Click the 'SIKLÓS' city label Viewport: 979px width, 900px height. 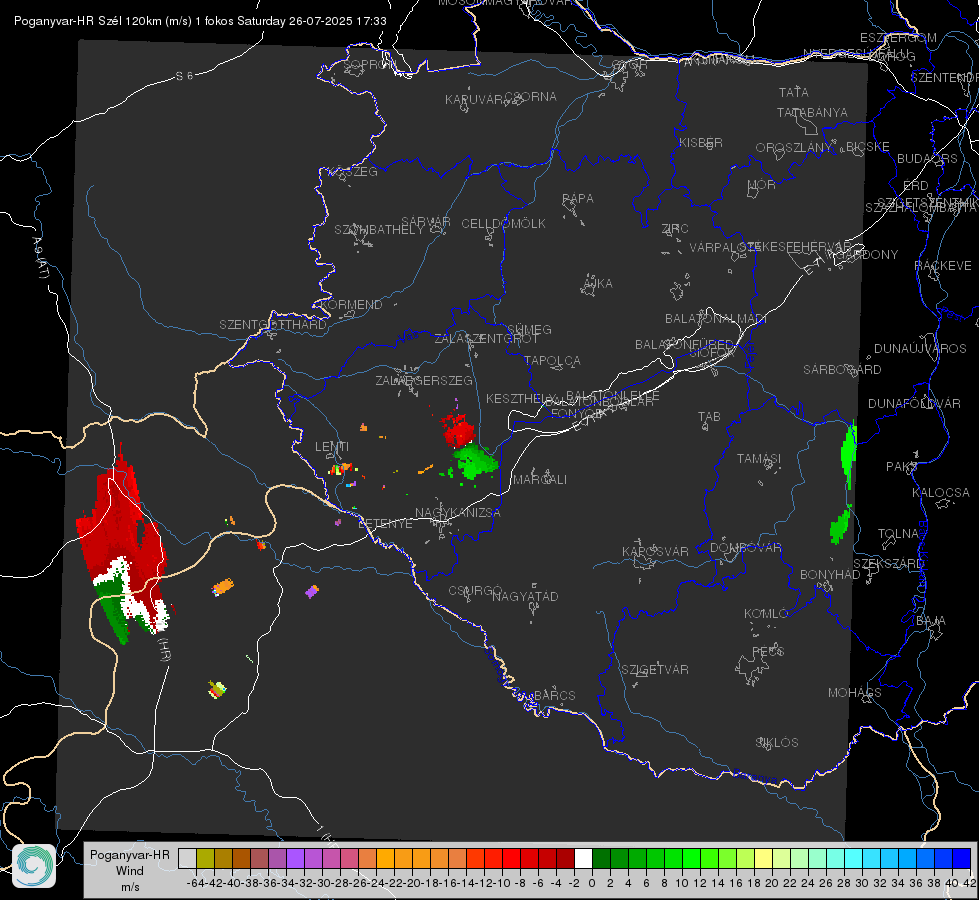tap(777, 743)
